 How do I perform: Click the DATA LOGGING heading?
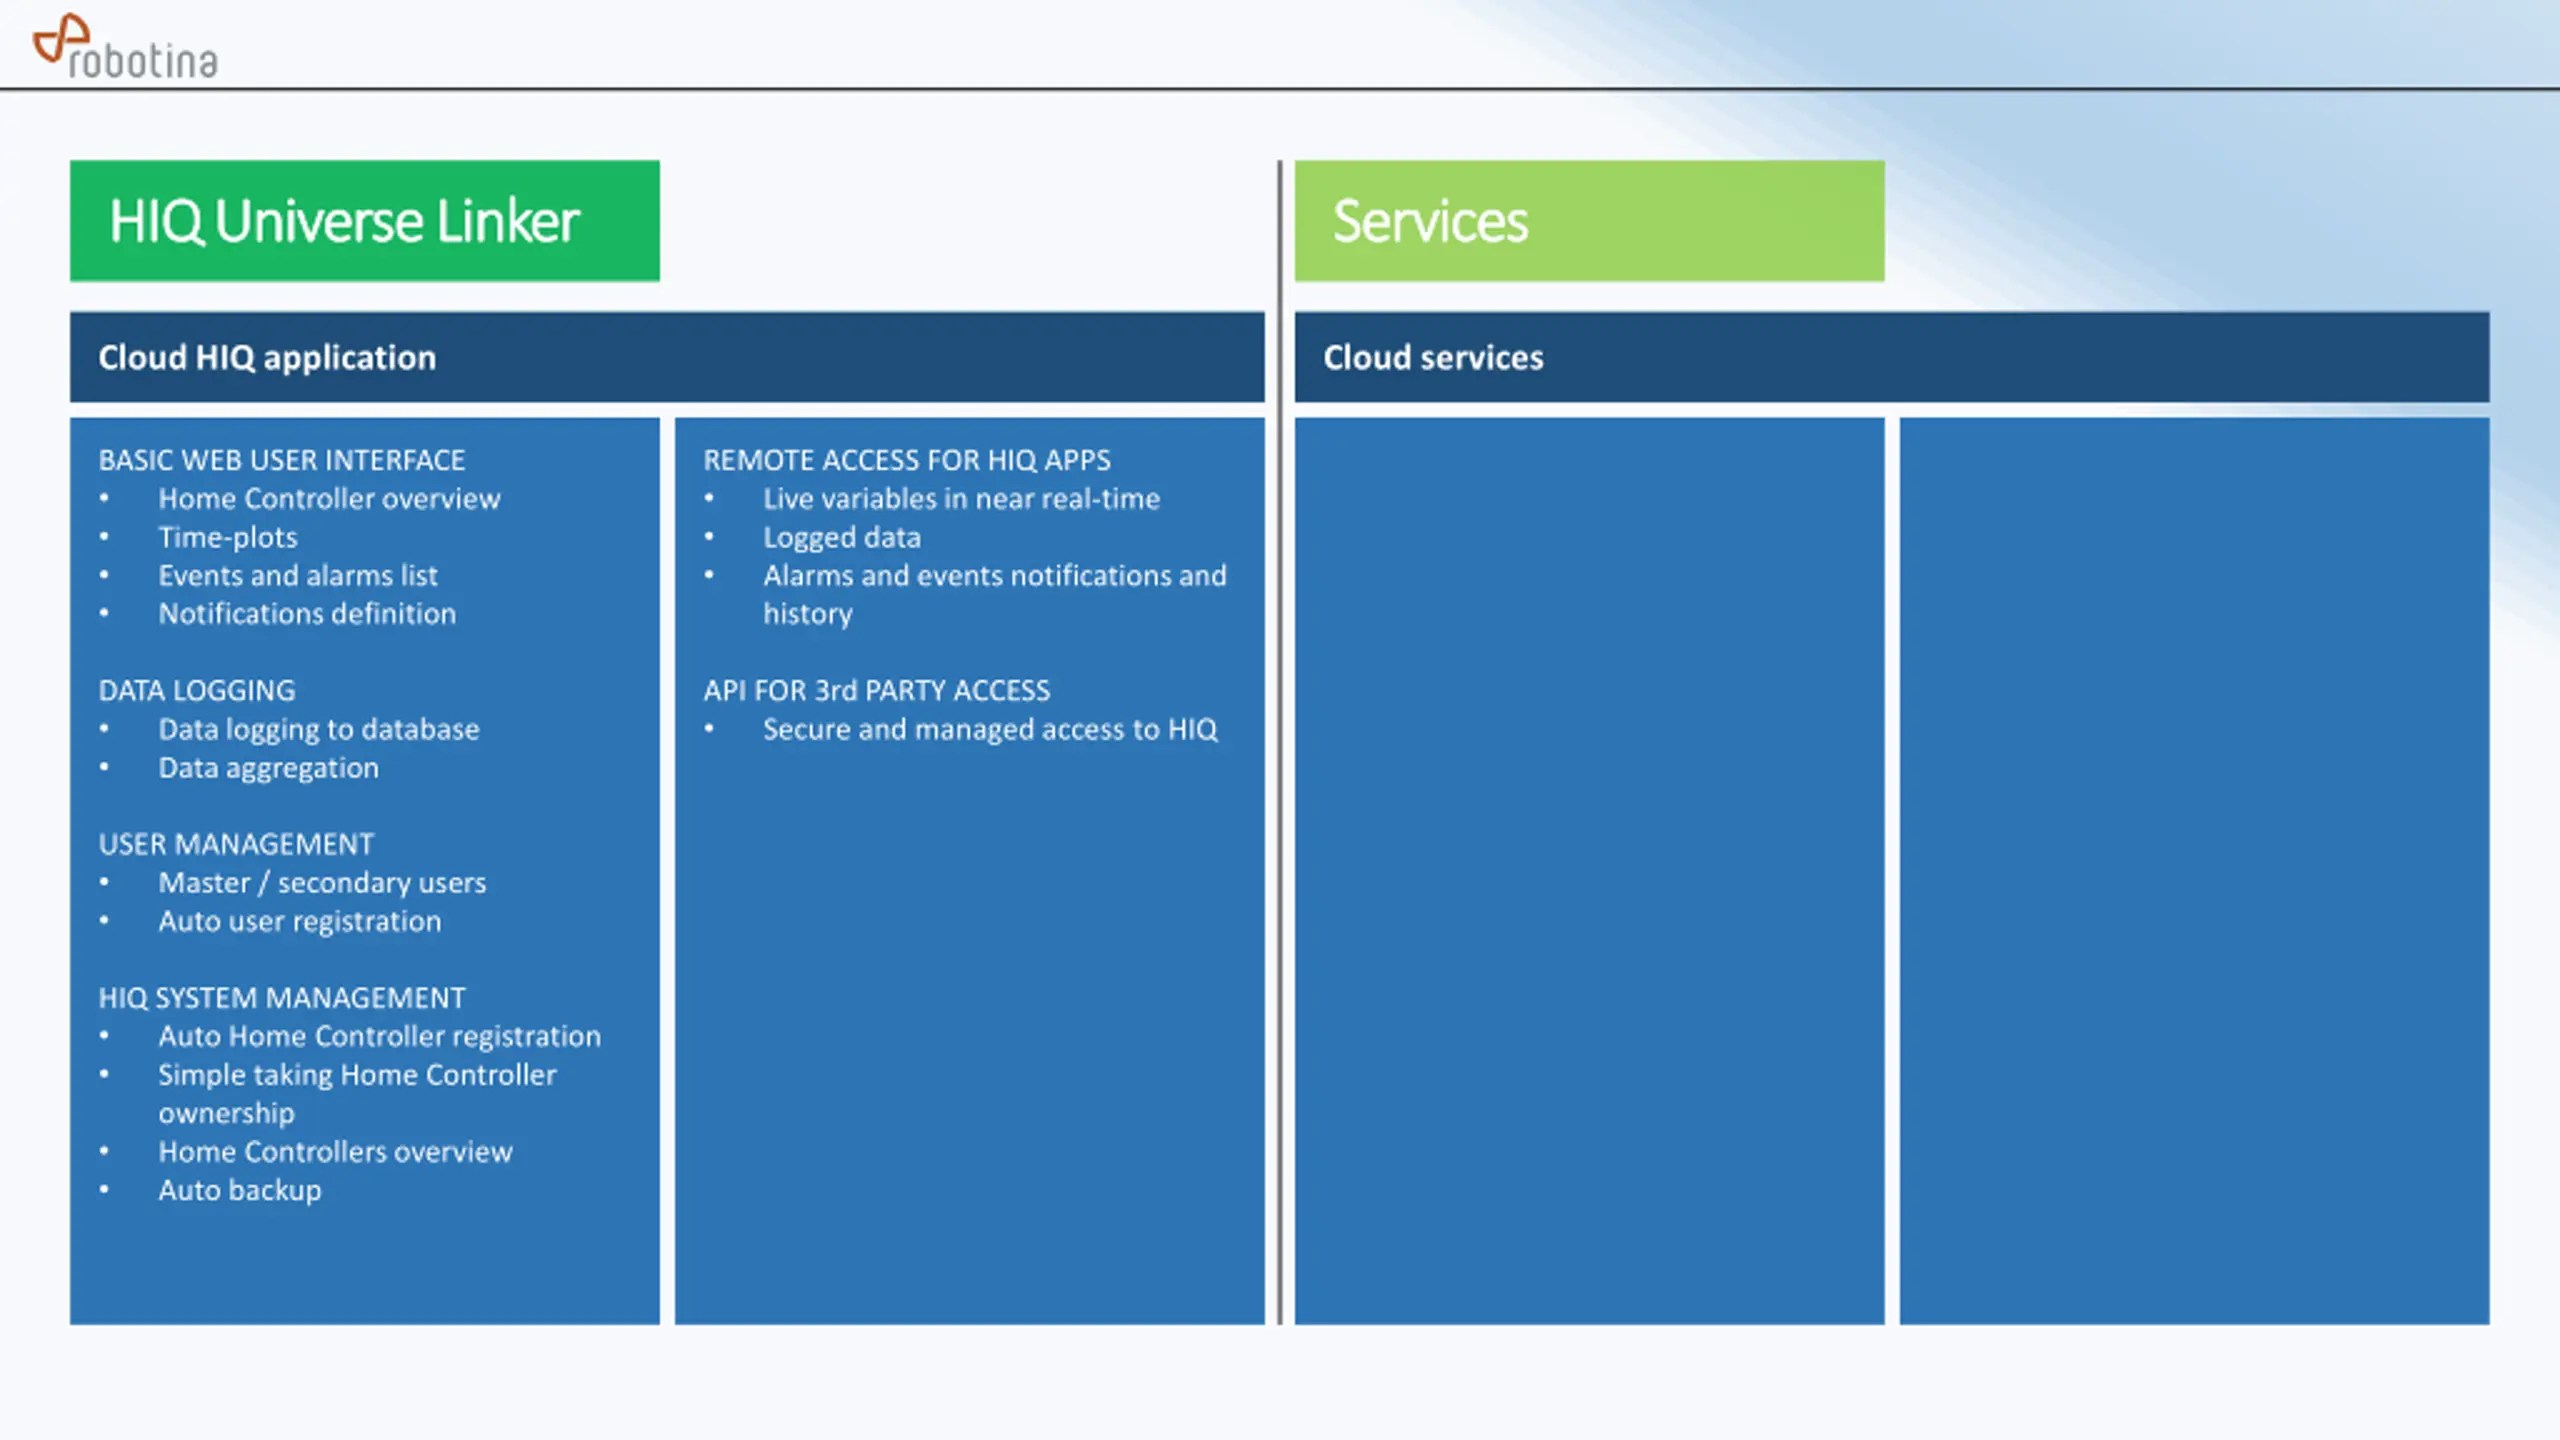(x=197, y=691)
